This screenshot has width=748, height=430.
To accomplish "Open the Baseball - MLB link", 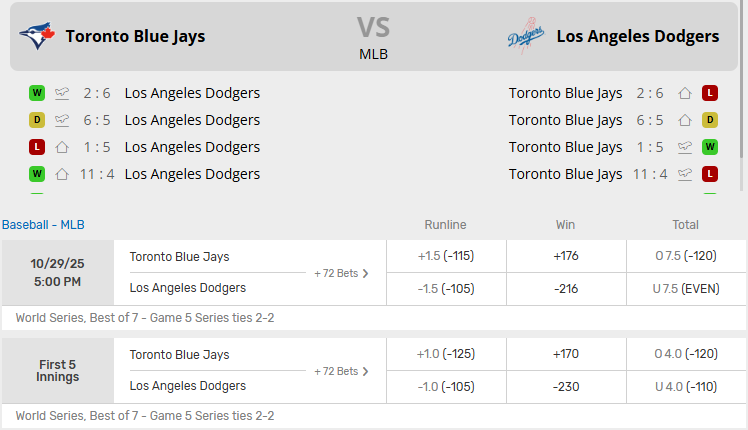I will click(x=43, y=225).
